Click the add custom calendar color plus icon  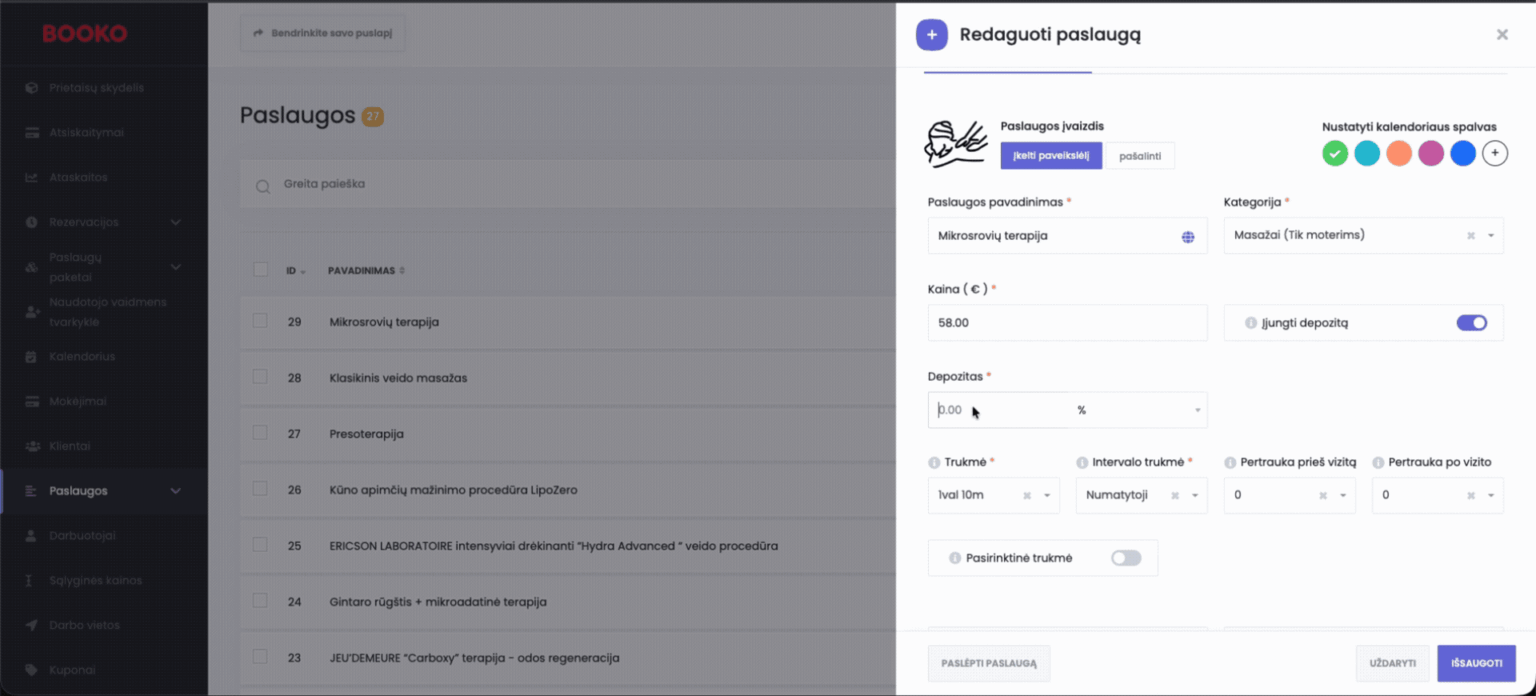[x=1494, y=153]
